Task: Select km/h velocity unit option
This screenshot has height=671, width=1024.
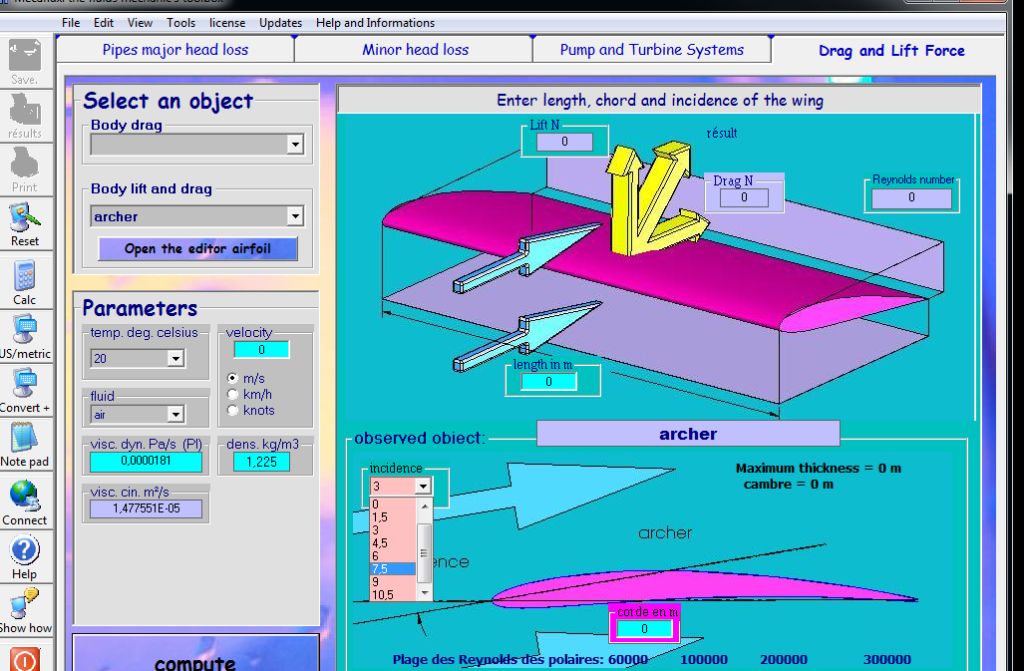Action: point(234,395)
